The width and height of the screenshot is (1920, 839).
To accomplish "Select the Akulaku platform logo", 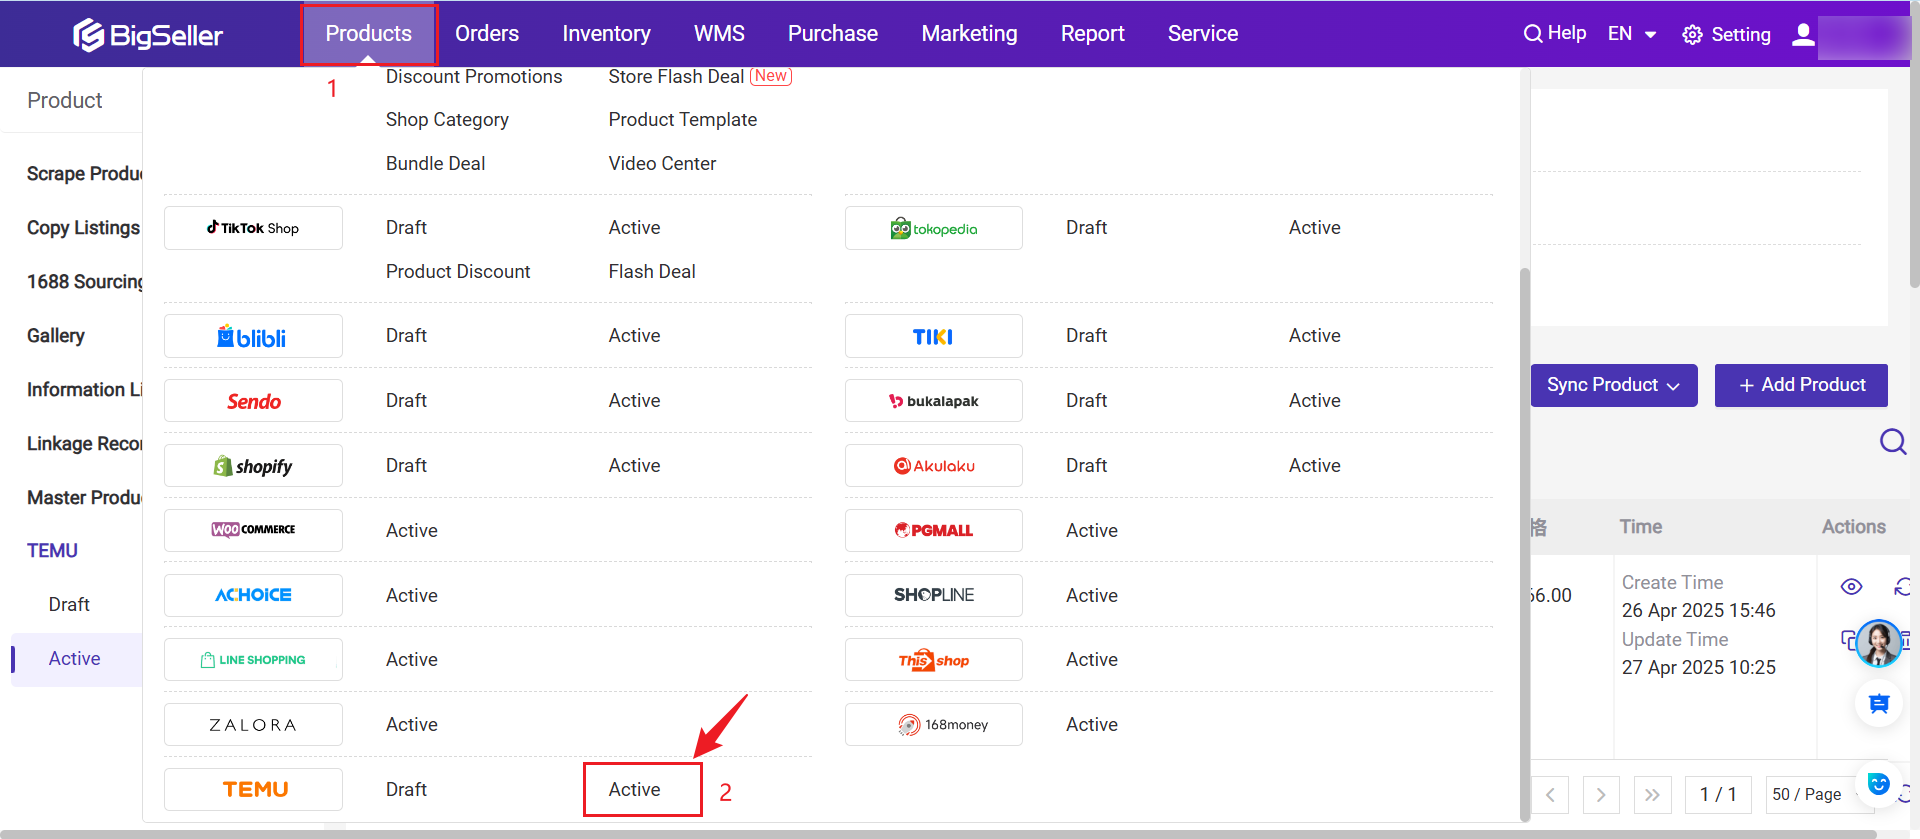I will (x=934, y=466).
